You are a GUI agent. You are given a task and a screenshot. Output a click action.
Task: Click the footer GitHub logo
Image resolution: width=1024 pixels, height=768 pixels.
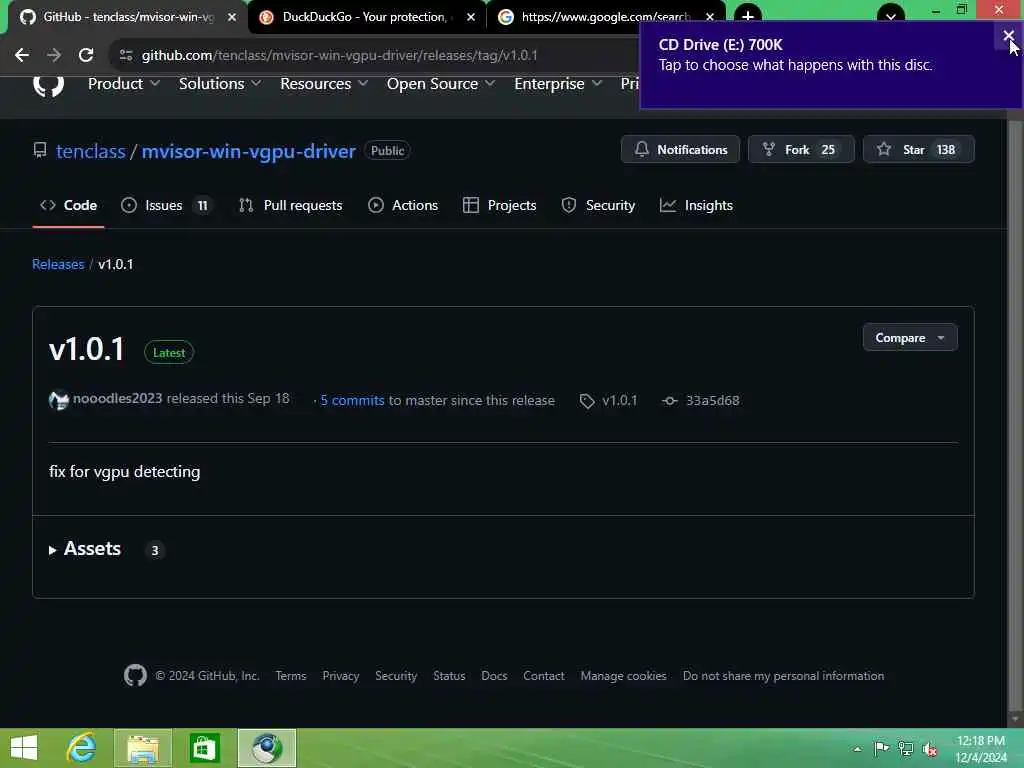[135, 675]
